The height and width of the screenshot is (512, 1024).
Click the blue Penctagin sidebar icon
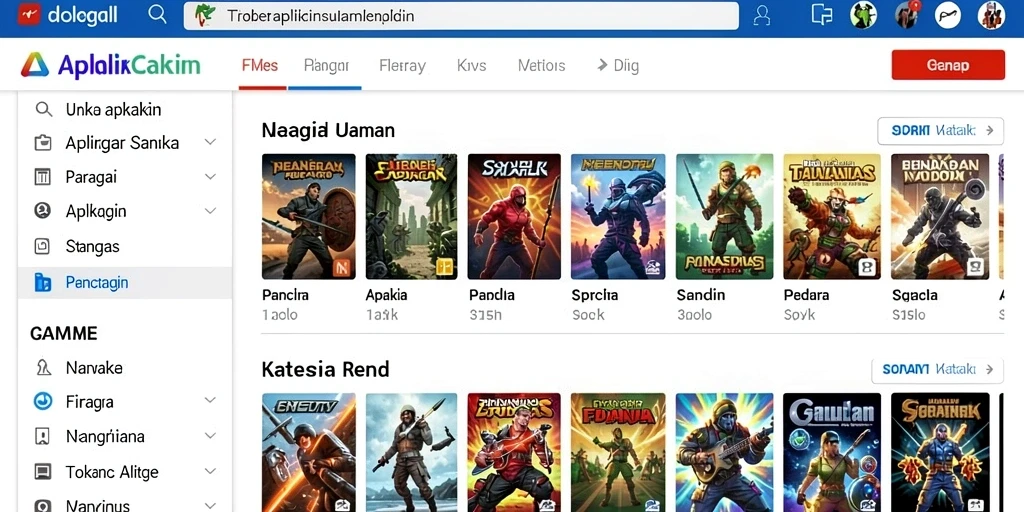pos(42,282)
